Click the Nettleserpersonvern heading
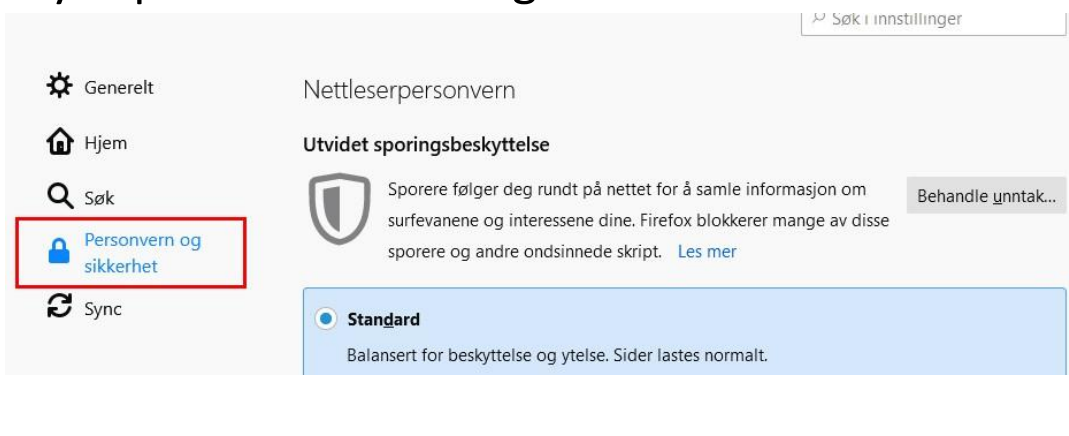 click(x=409, y=90)
